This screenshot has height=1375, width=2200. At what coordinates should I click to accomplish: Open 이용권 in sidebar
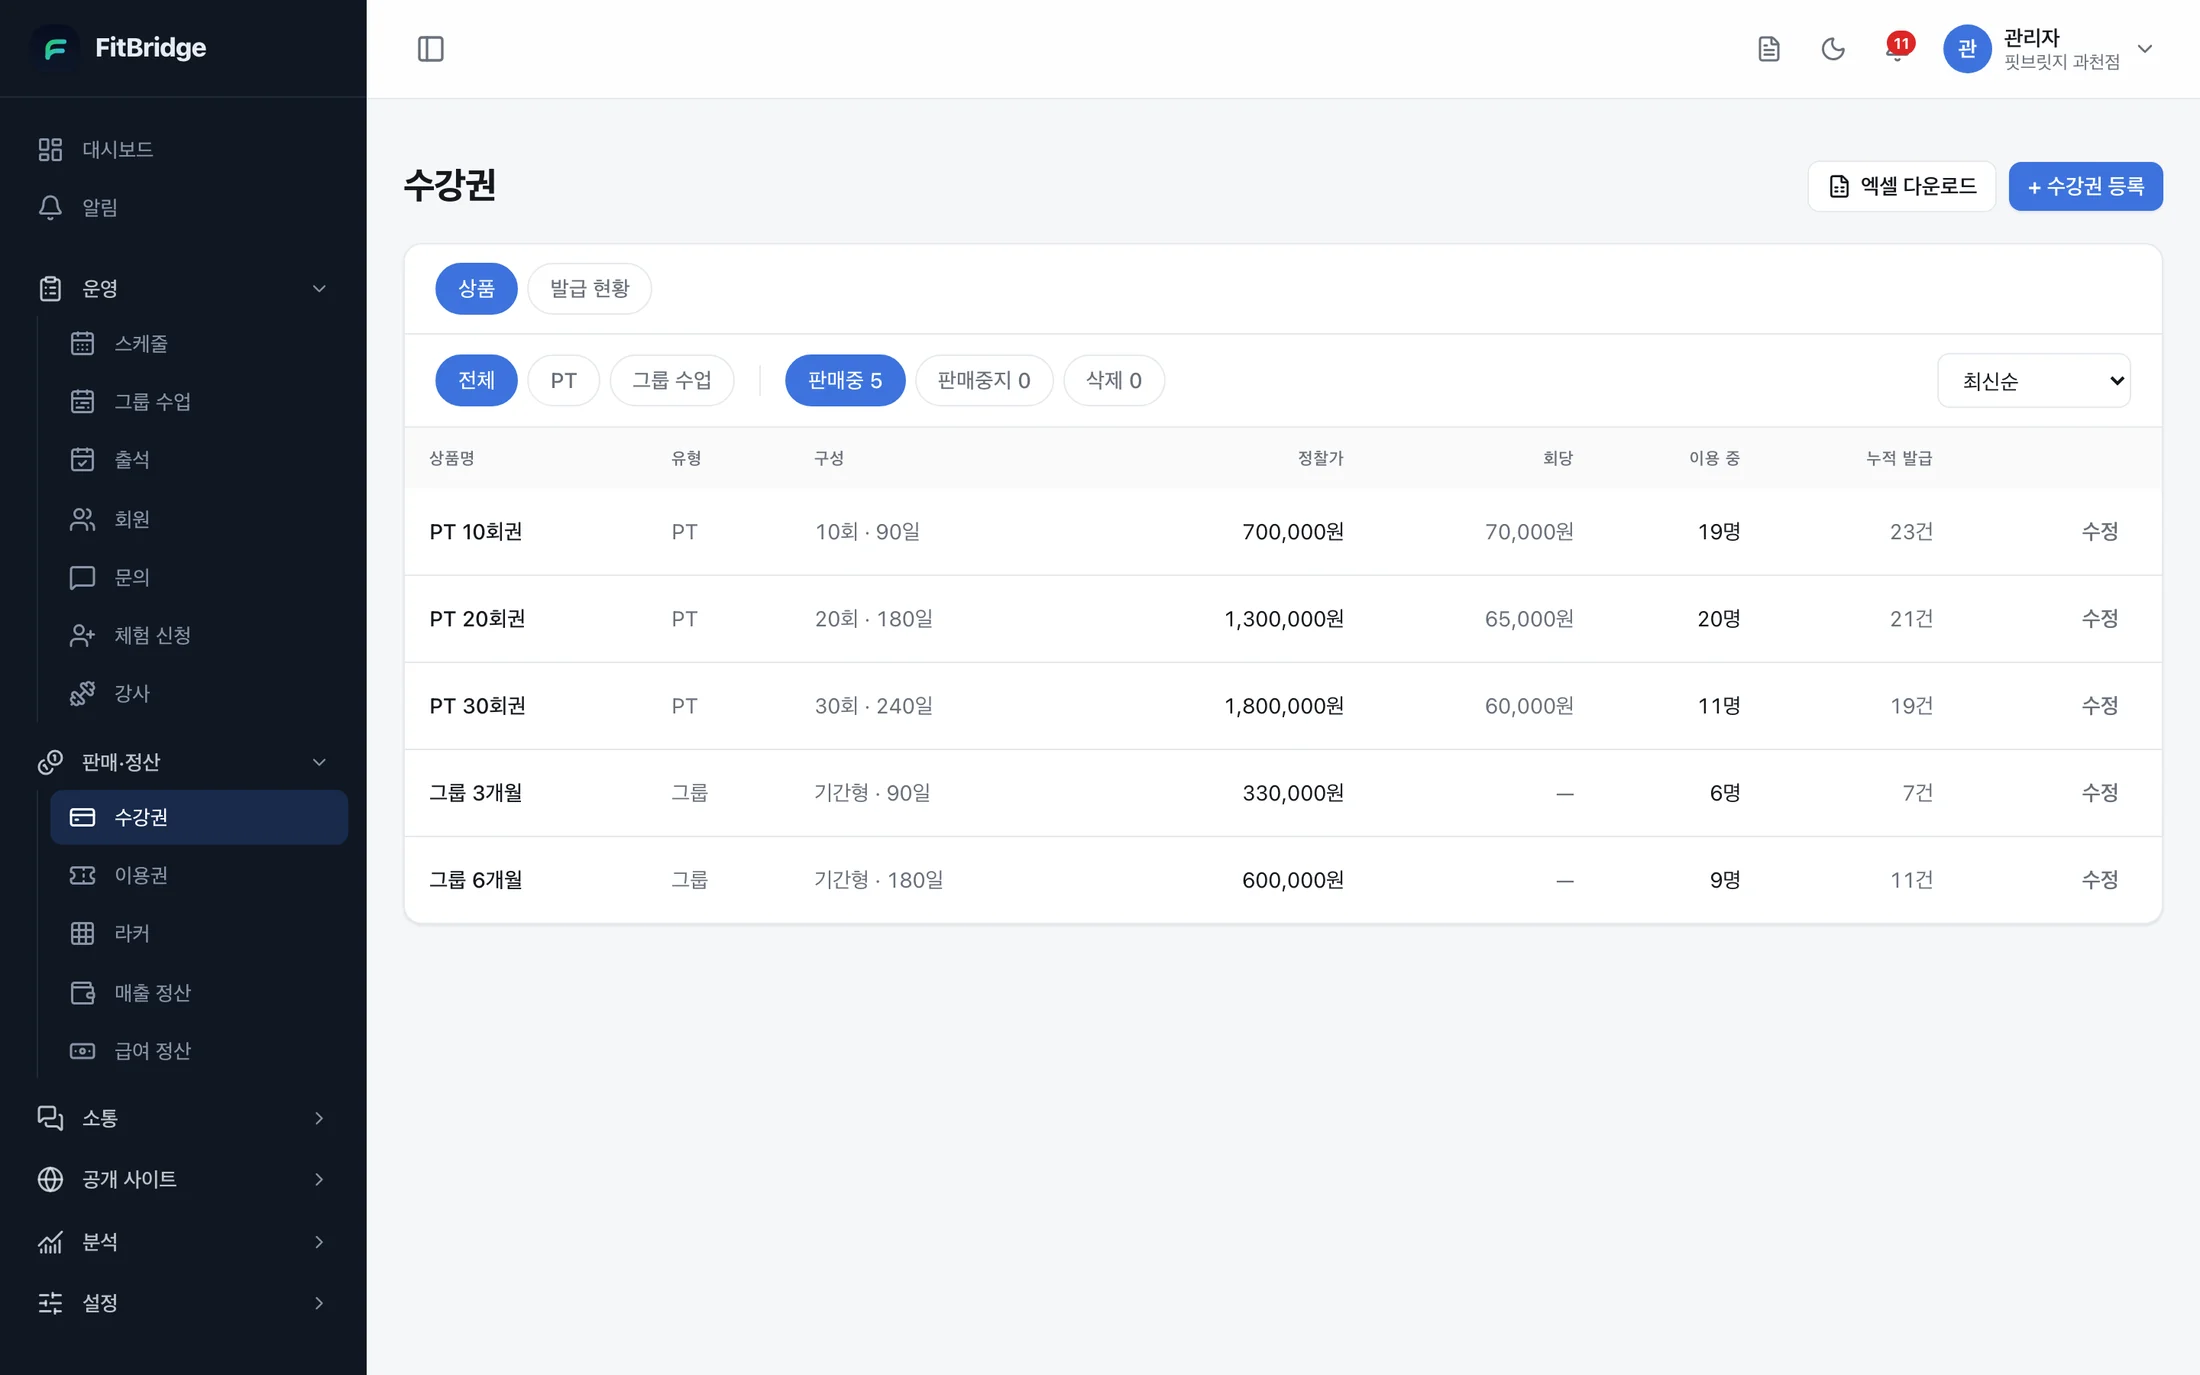(x=199, y=875)
